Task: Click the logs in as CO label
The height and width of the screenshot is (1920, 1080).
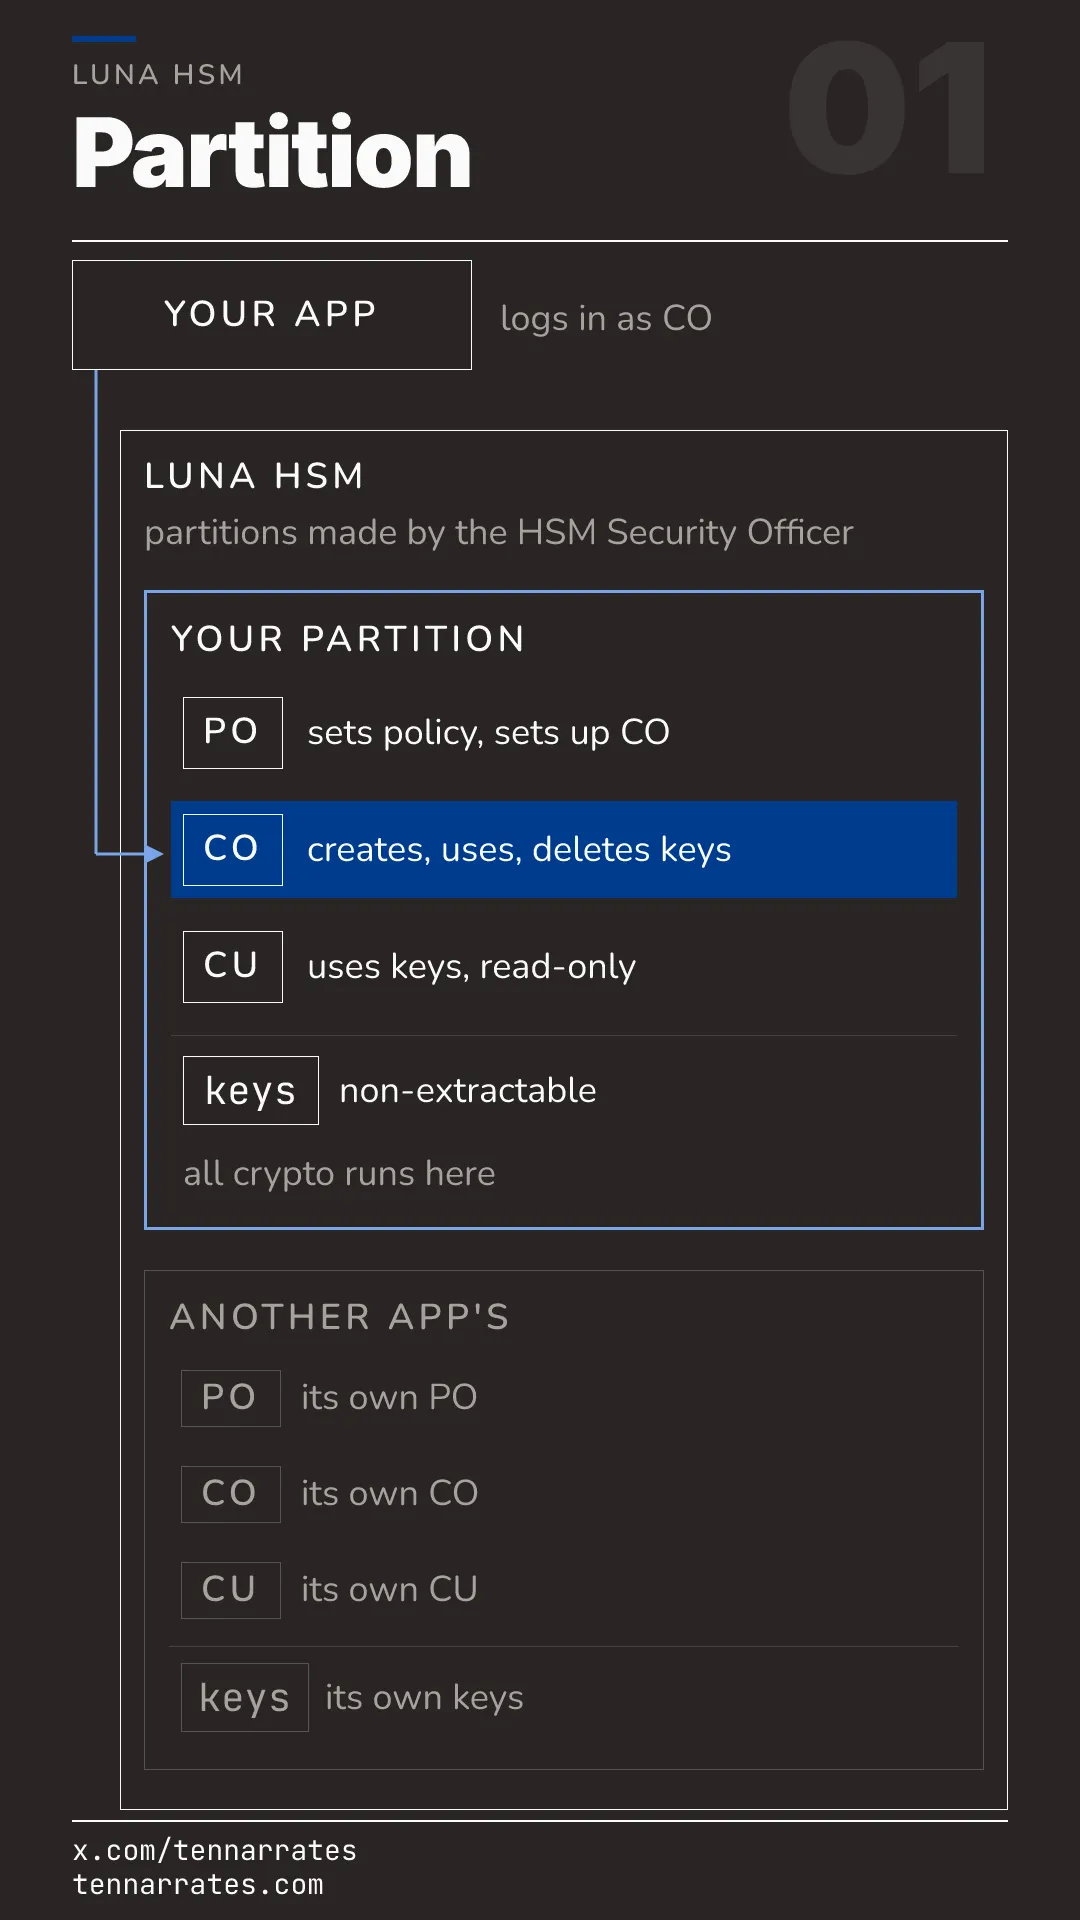Action: click(x=606, y=319)
